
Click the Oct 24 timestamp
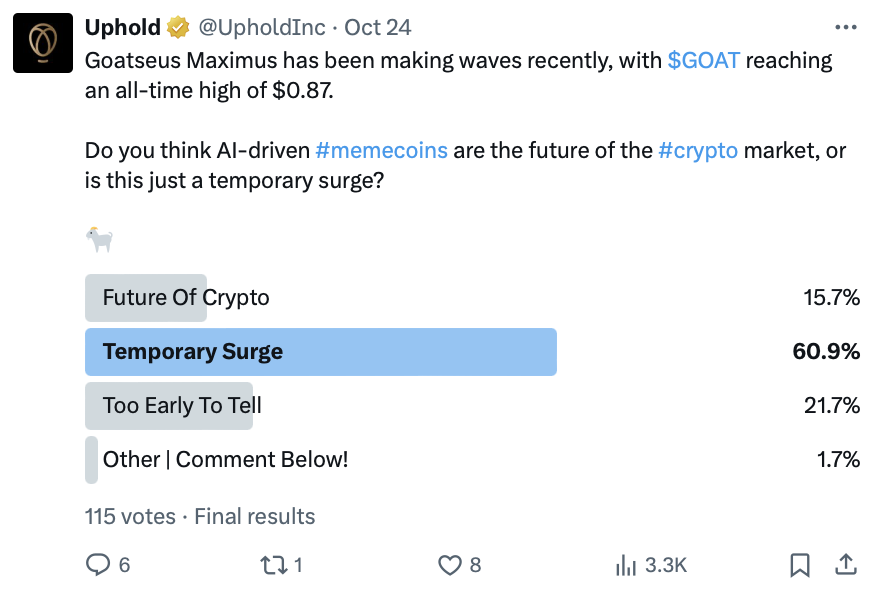click(x=378, y=27)
